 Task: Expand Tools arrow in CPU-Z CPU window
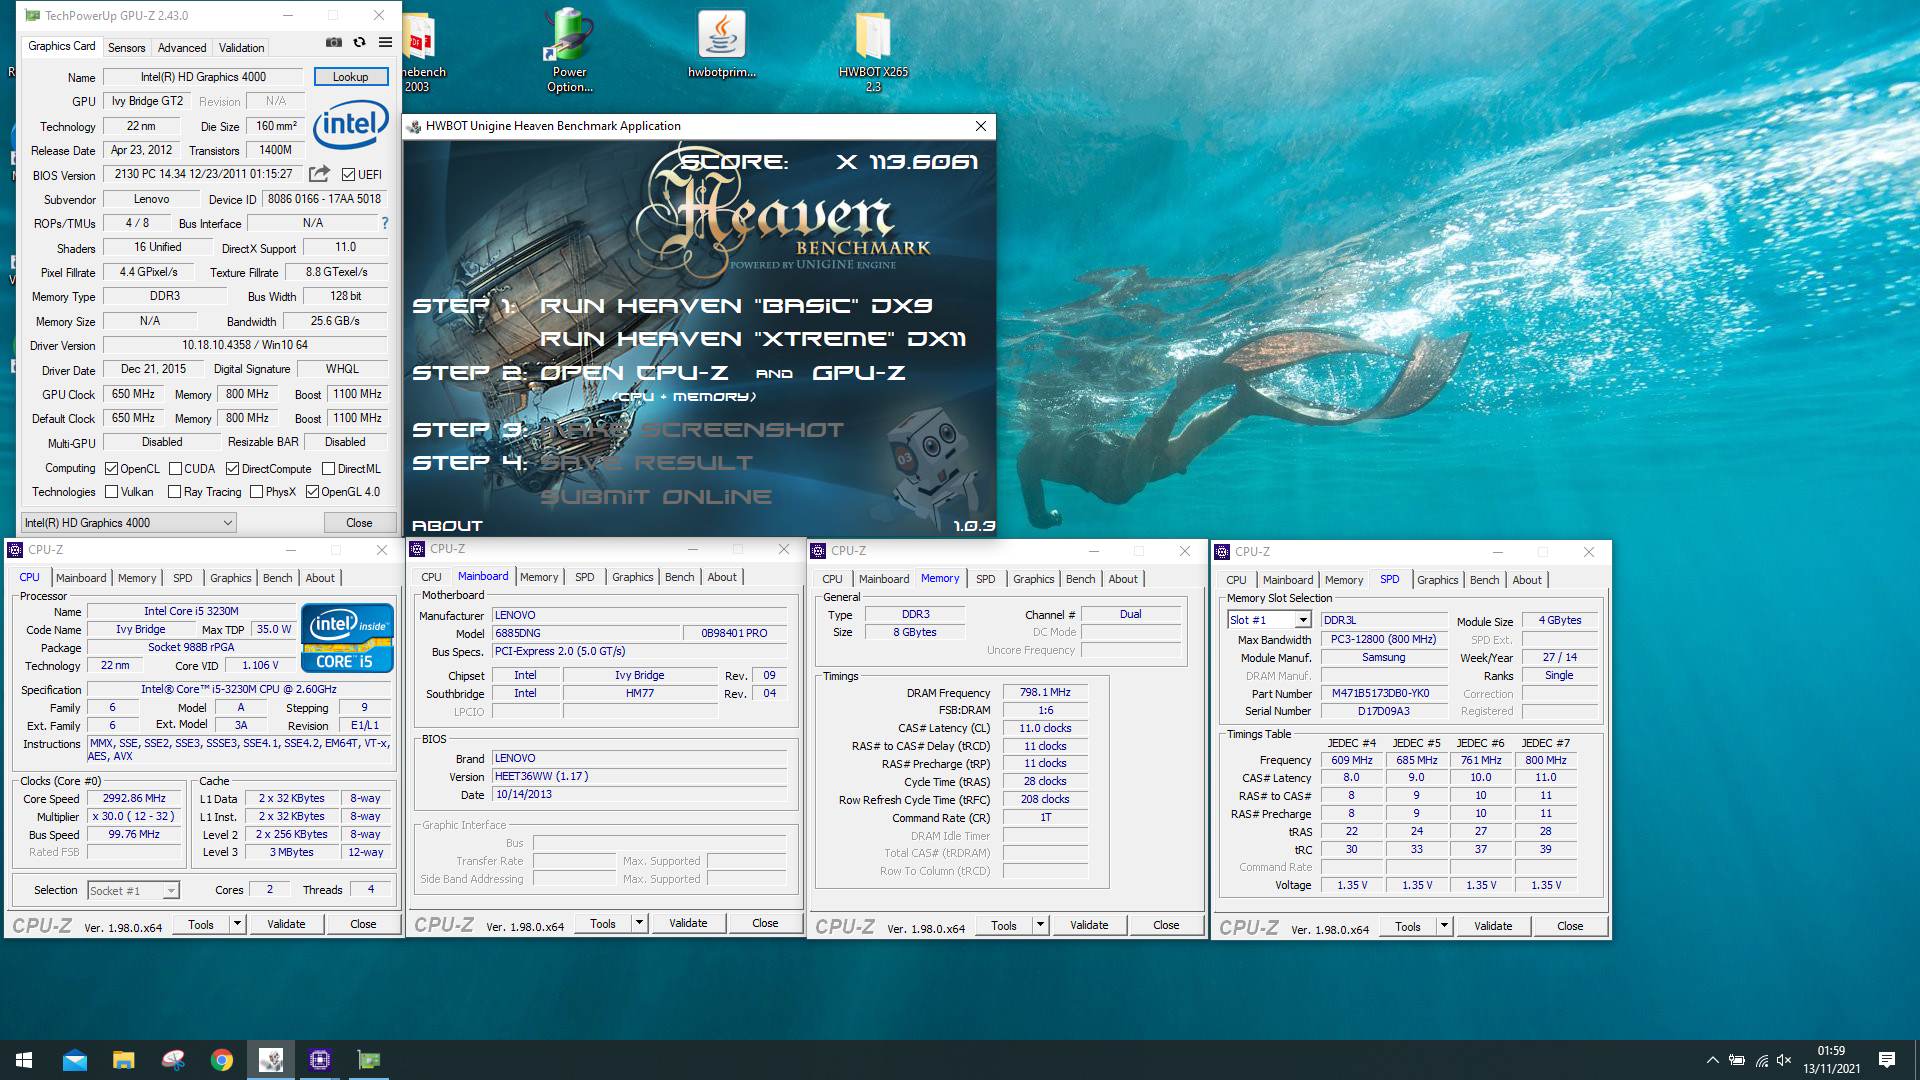[x=238, y=924]
